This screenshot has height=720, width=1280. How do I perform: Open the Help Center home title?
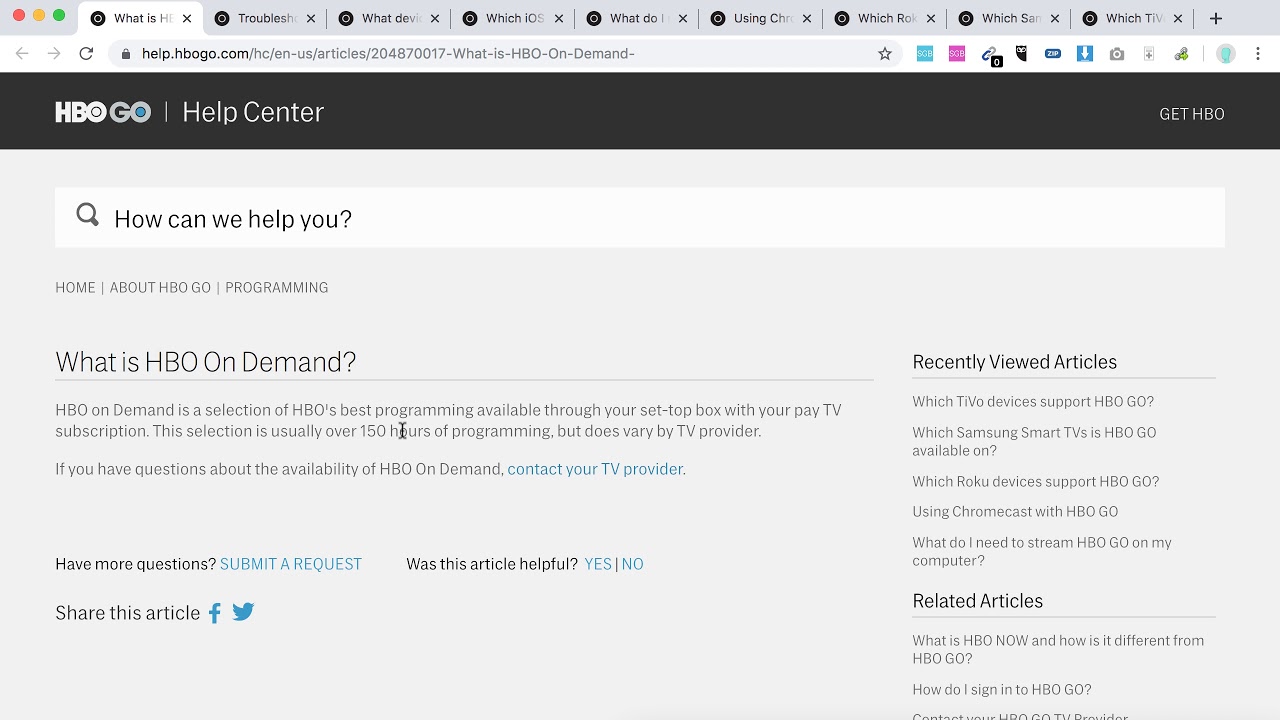pos(253,112)
